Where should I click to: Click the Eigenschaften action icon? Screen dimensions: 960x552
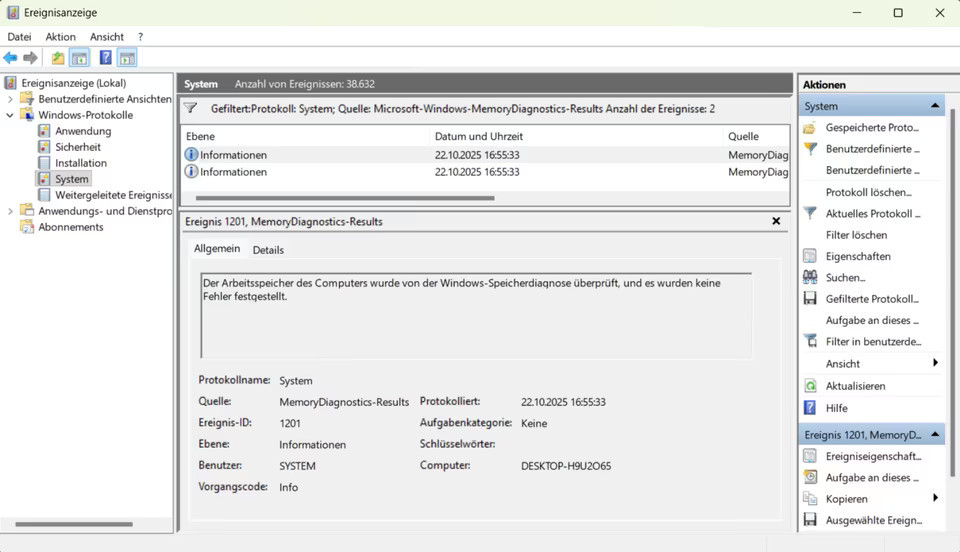click(x=810, y=256)
